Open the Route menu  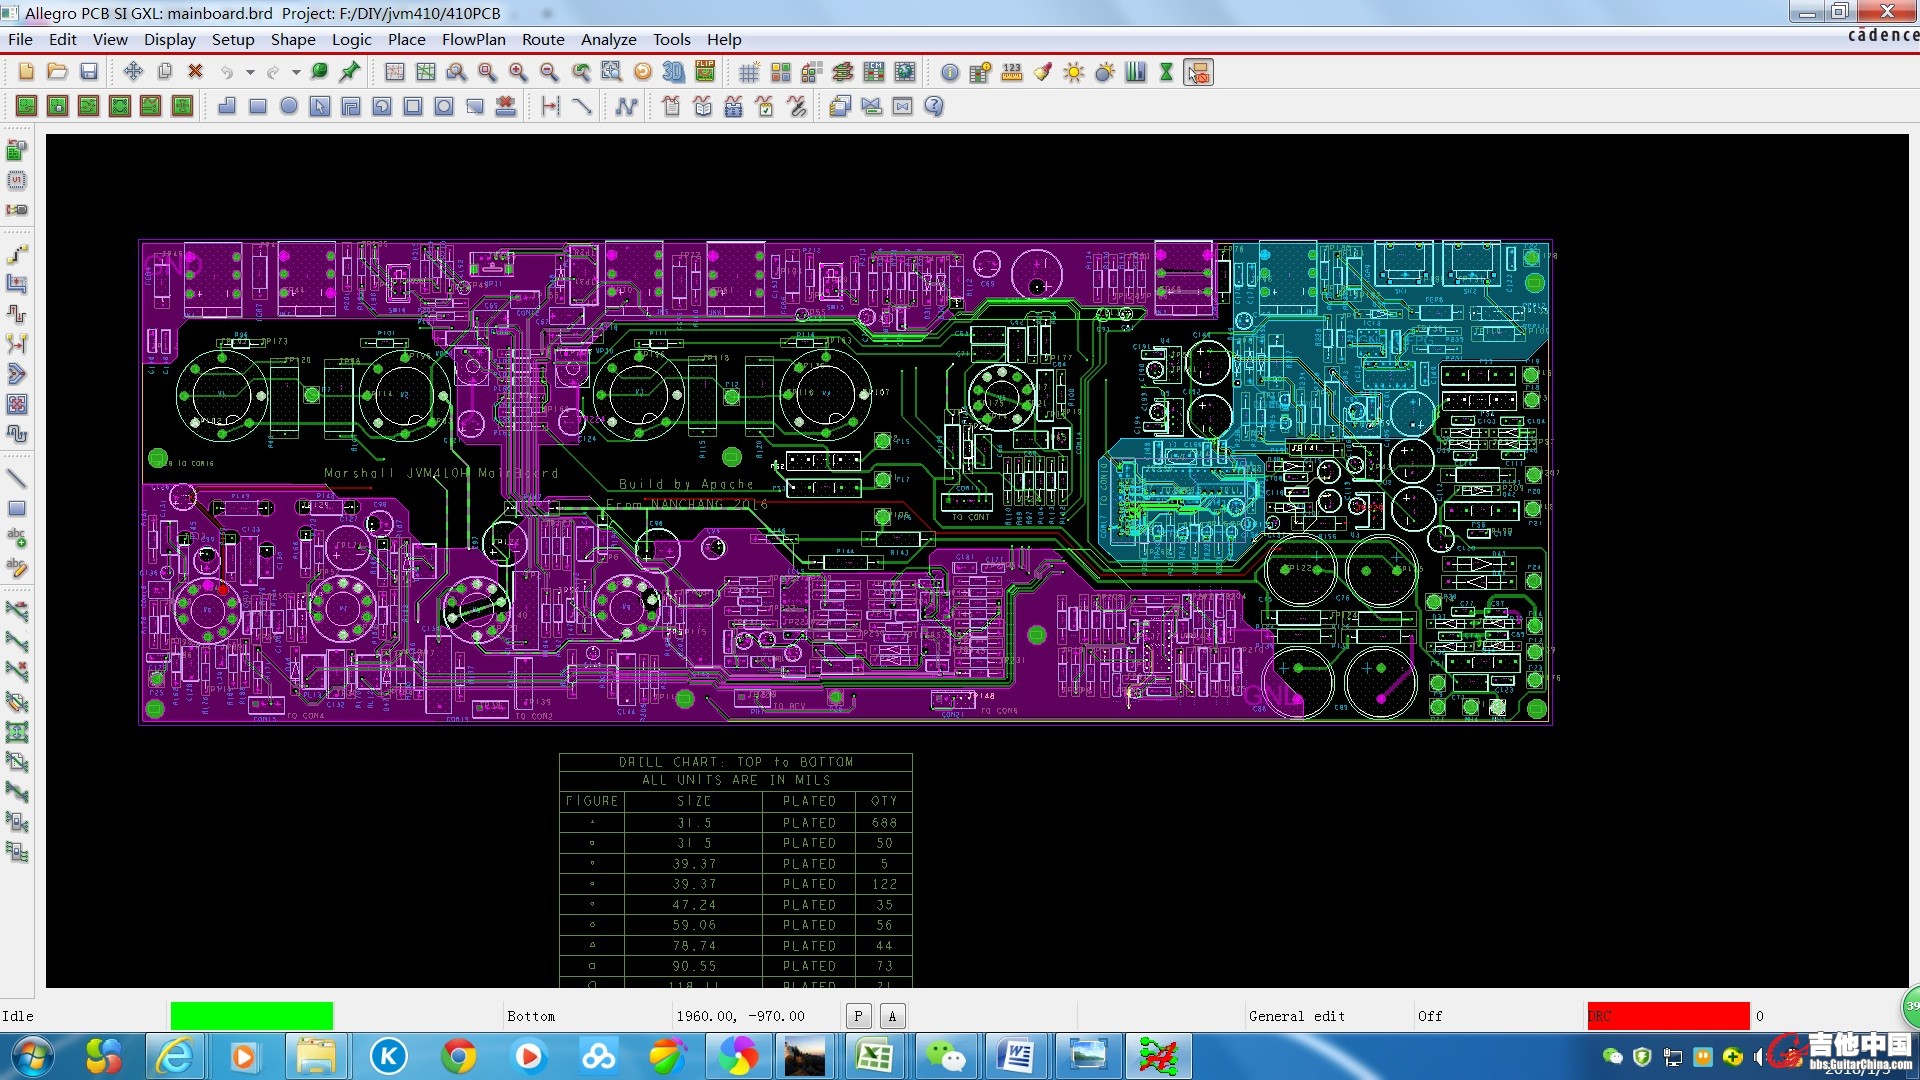point(543,39)
